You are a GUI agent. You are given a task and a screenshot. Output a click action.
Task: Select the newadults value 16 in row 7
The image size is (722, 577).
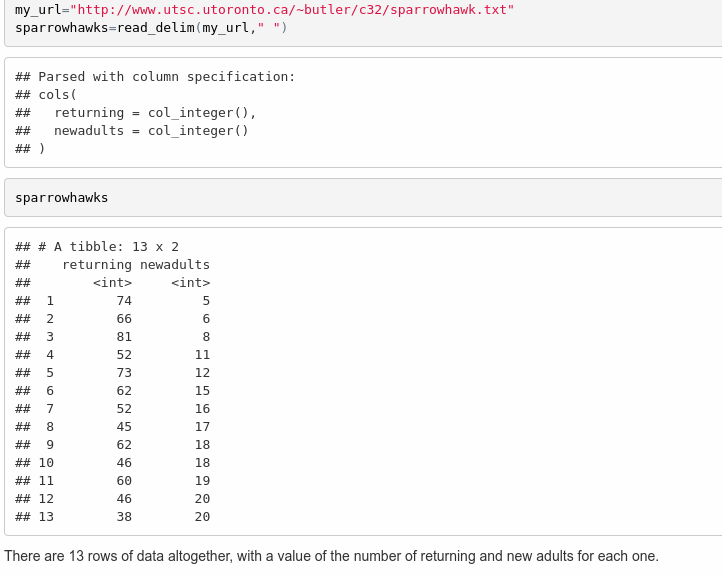202,409
